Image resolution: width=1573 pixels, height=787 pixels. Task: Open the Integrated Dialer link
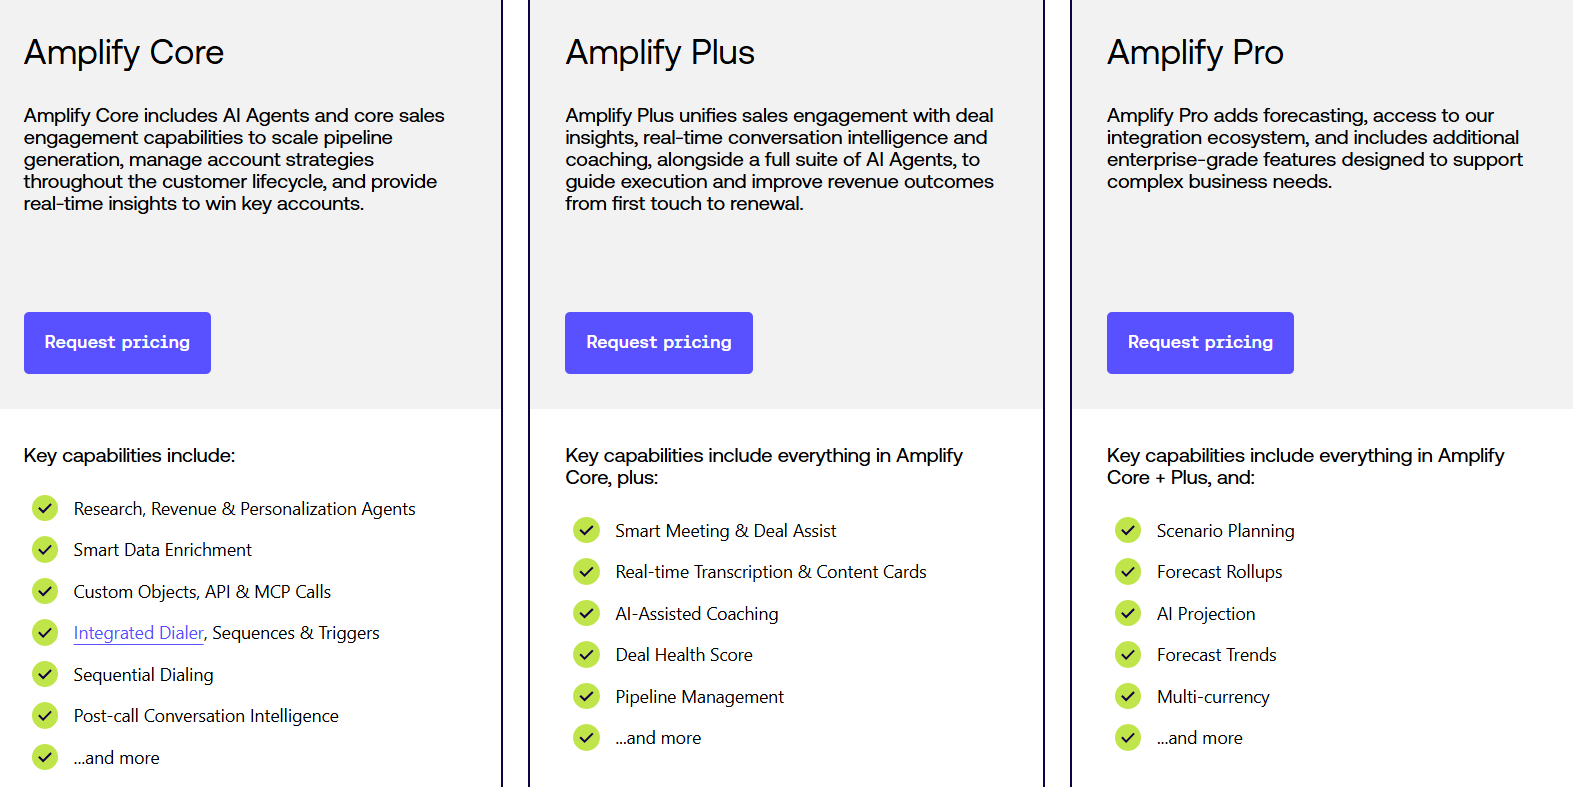(x=138, y=632)
